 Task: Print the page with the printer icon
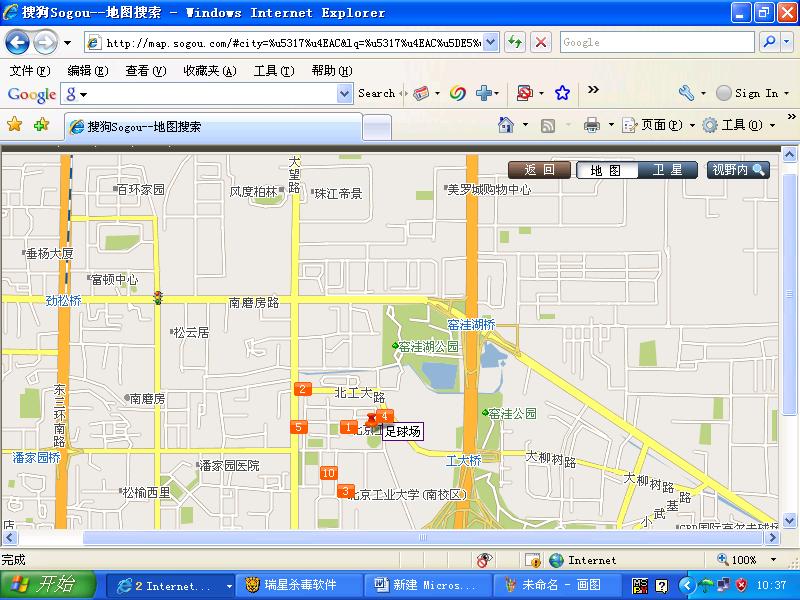click(x=592, y=125)
